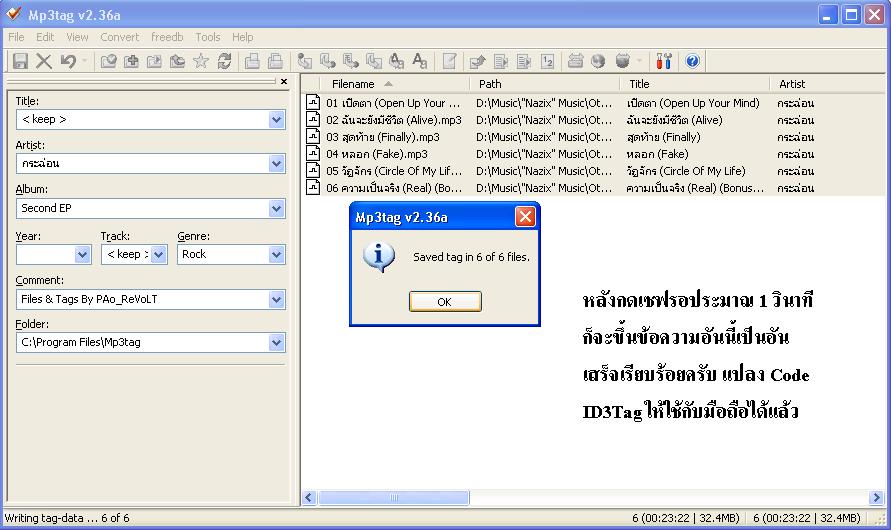Open the Help menu

coord(243,37)
